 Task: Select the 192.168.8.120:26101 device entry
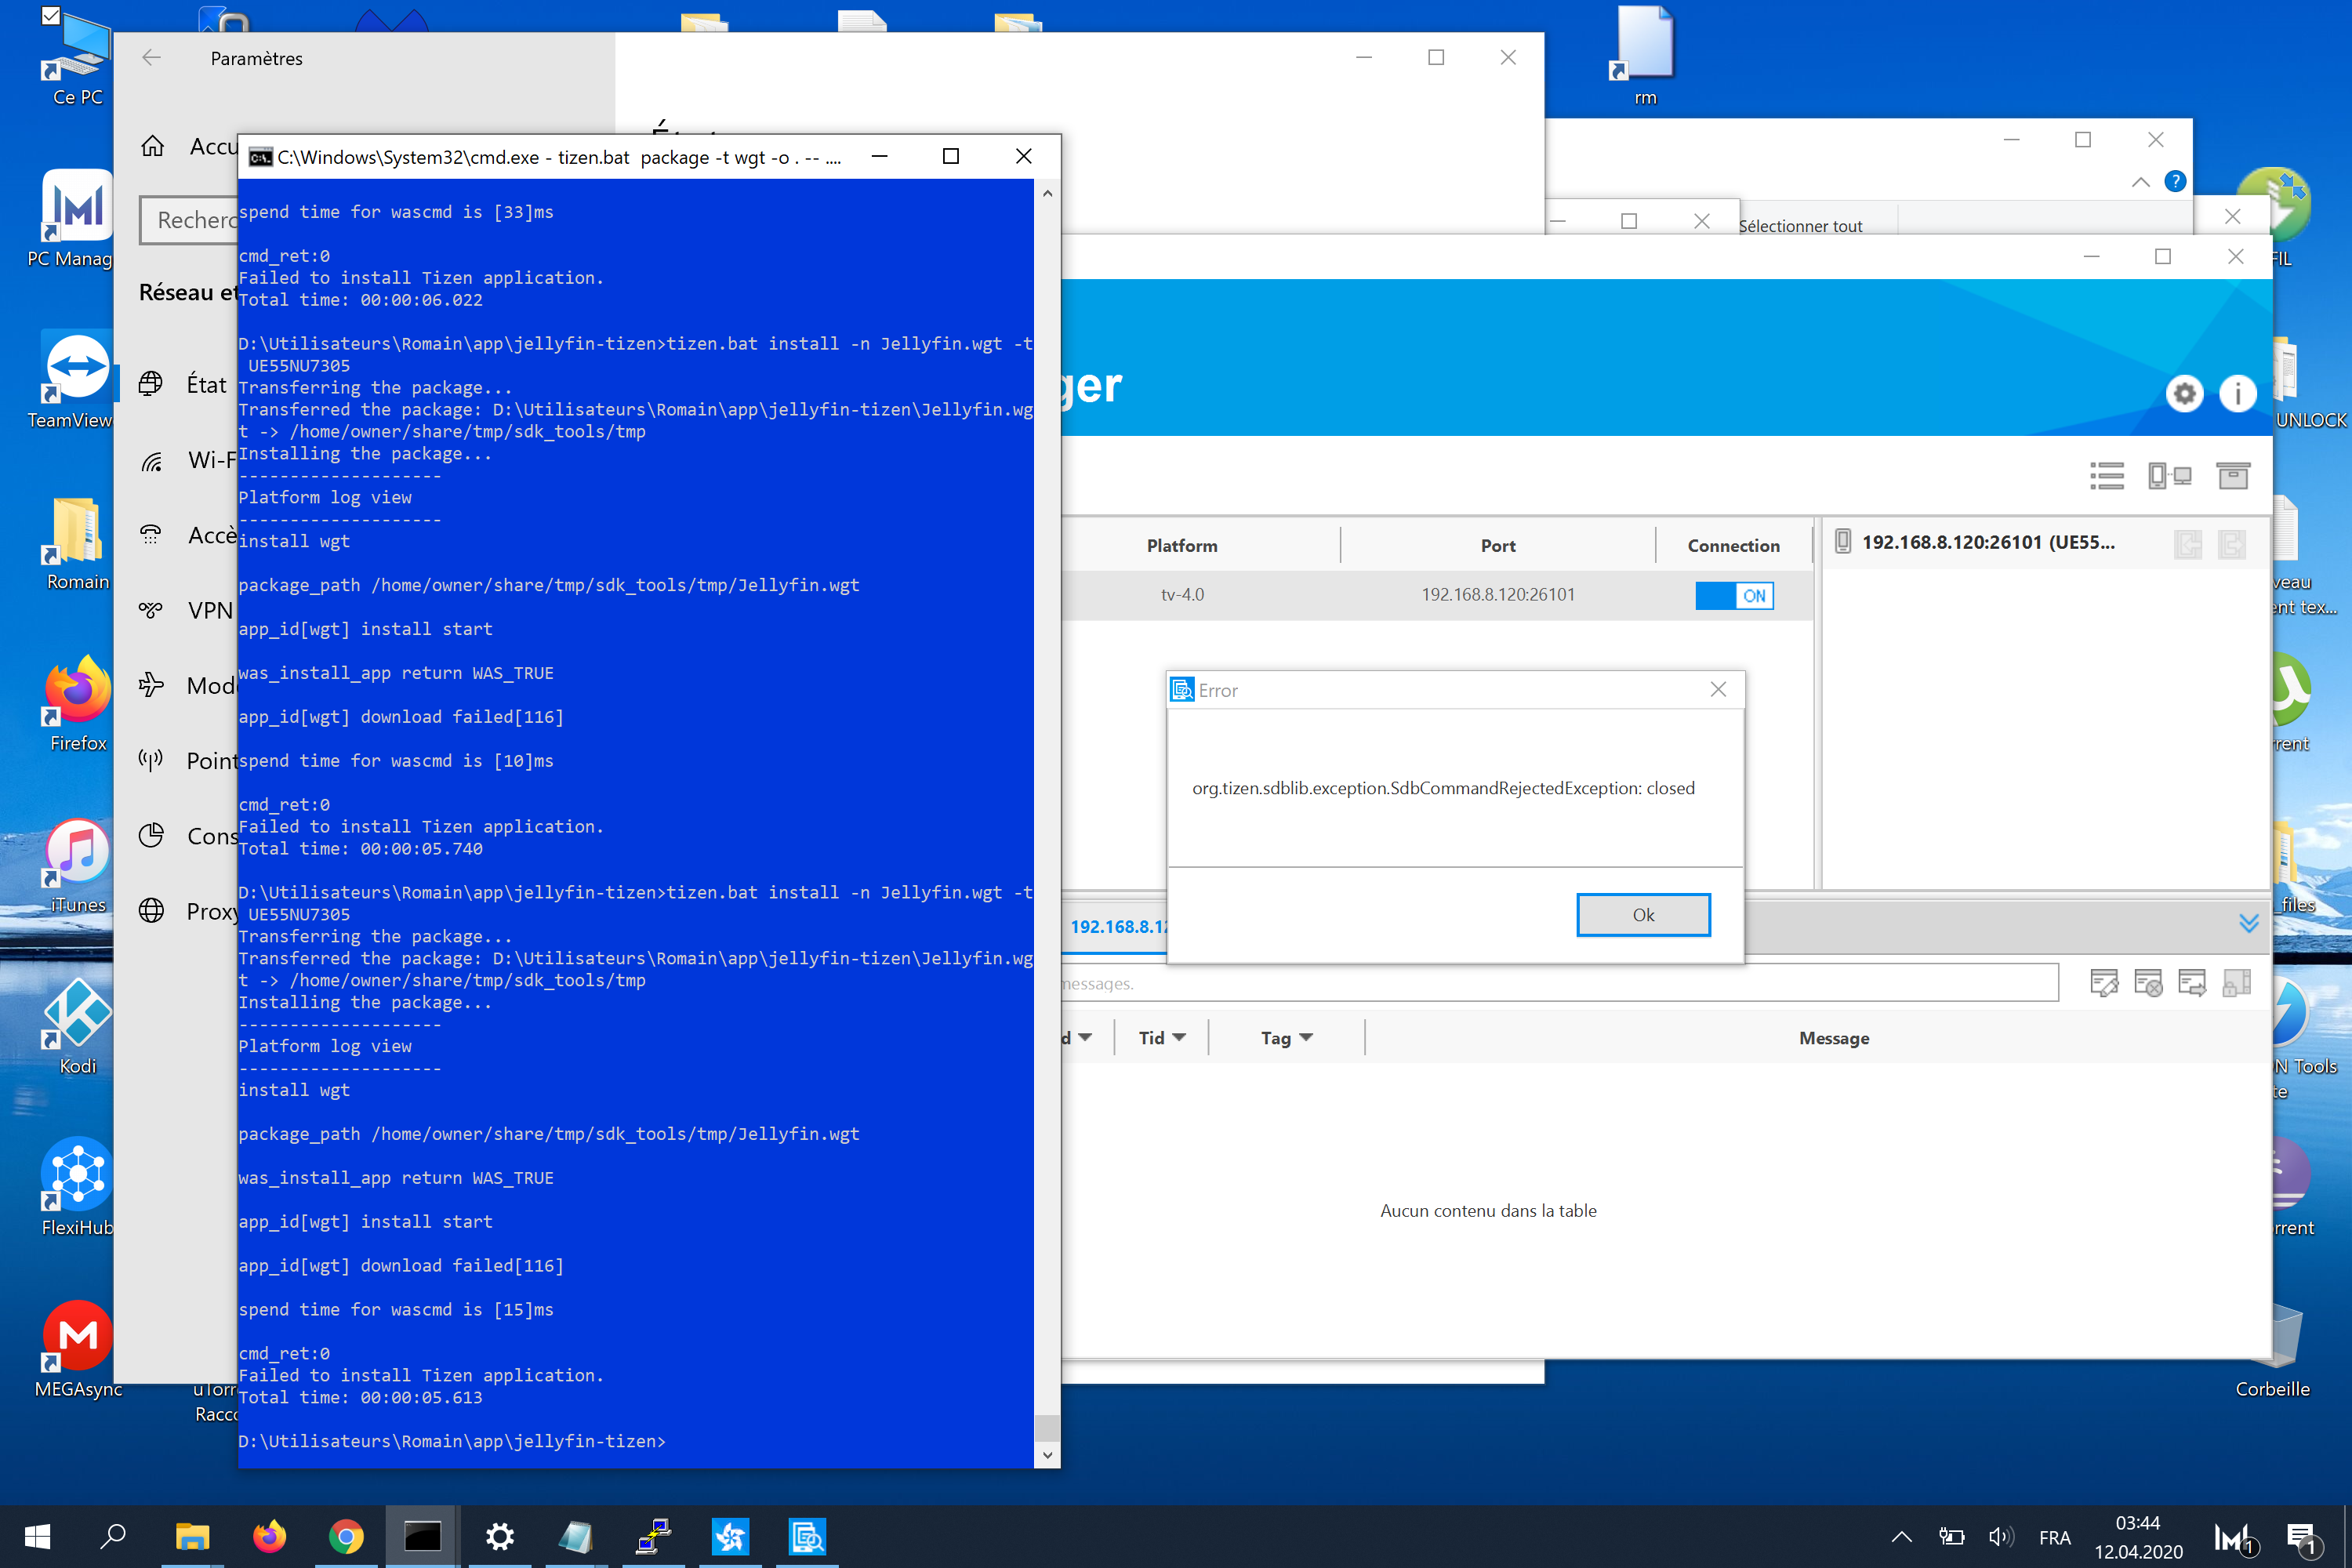pos(1988,543)
